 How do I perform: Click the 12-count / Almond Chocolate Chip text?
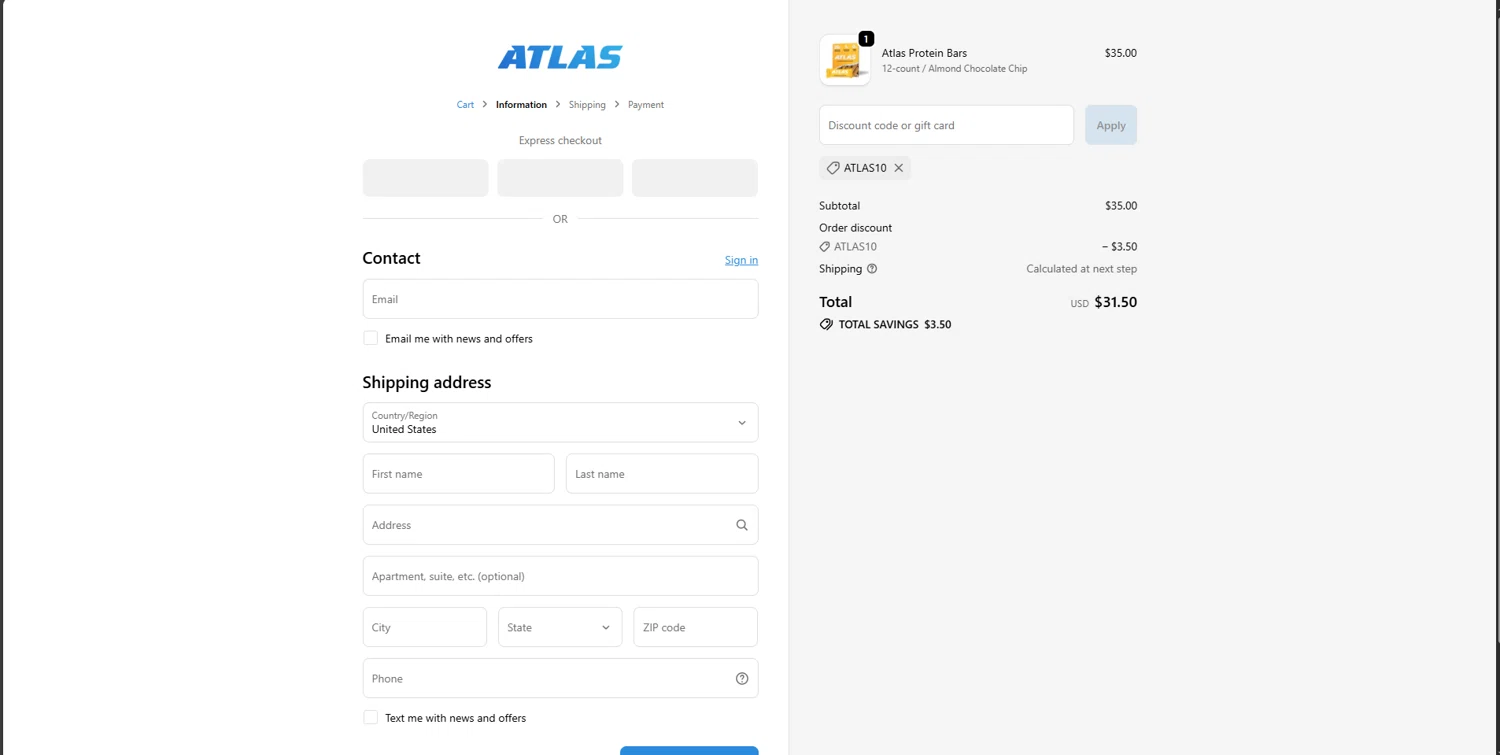click(x=954, y=69)
